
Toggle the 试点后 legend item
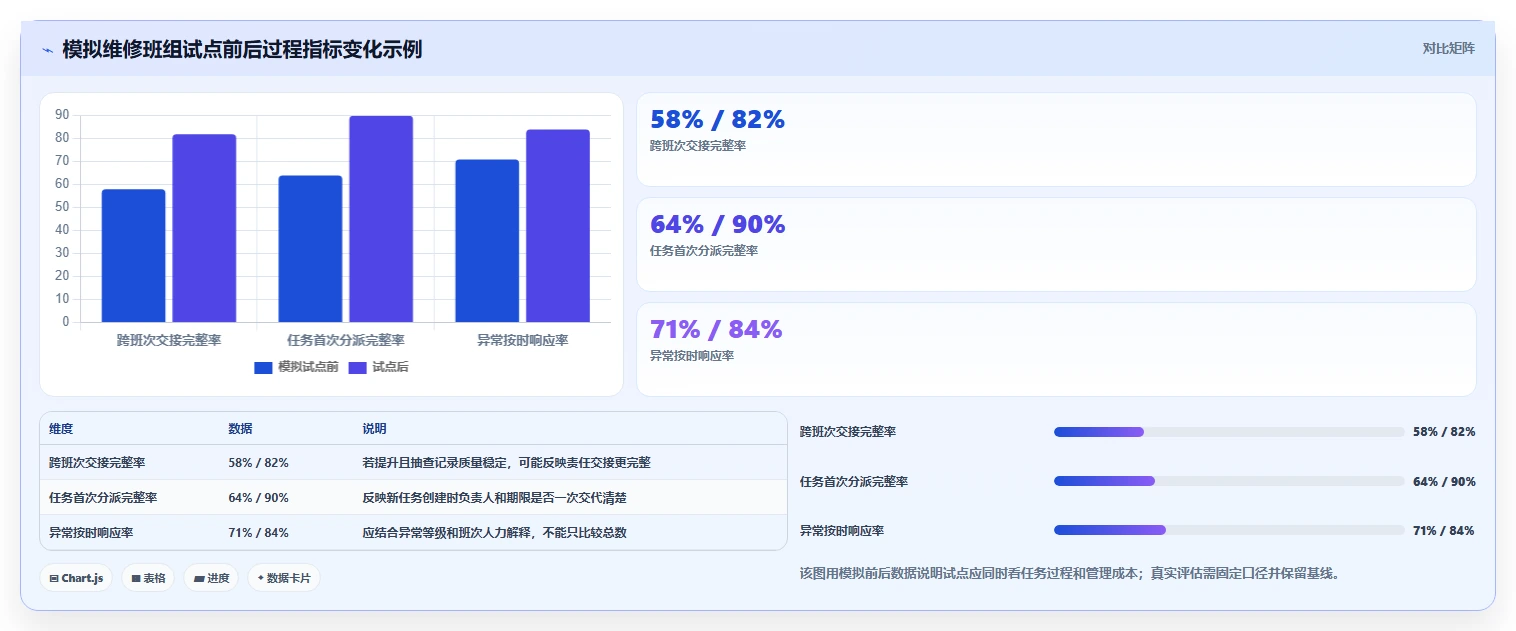point(378,367)
